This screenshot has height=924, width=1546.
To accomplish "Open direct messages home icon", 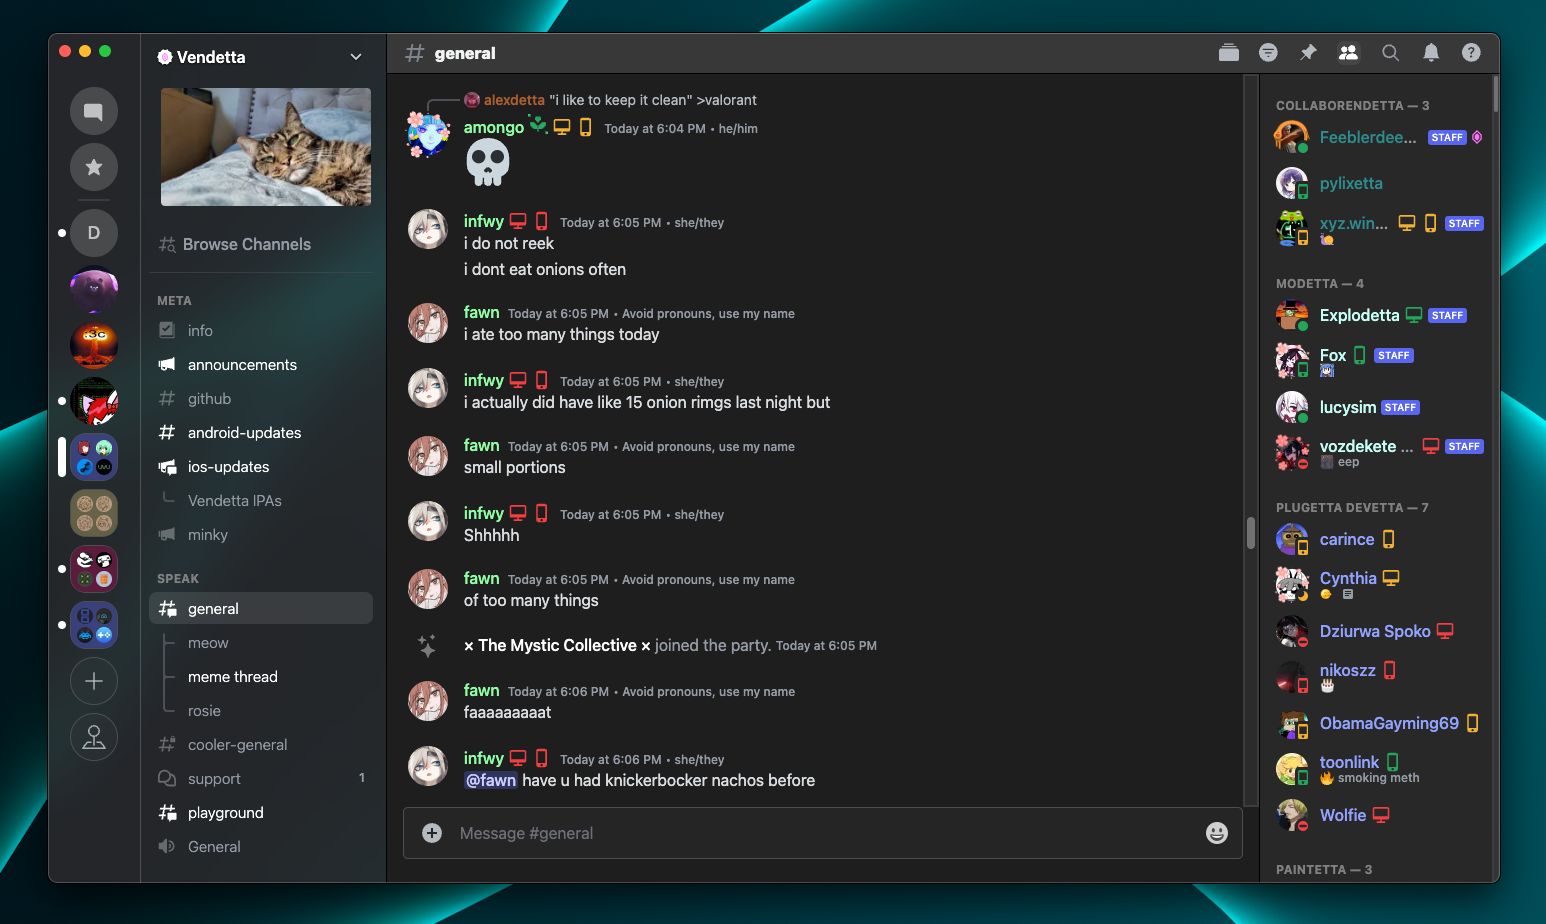I will (94, 111).
